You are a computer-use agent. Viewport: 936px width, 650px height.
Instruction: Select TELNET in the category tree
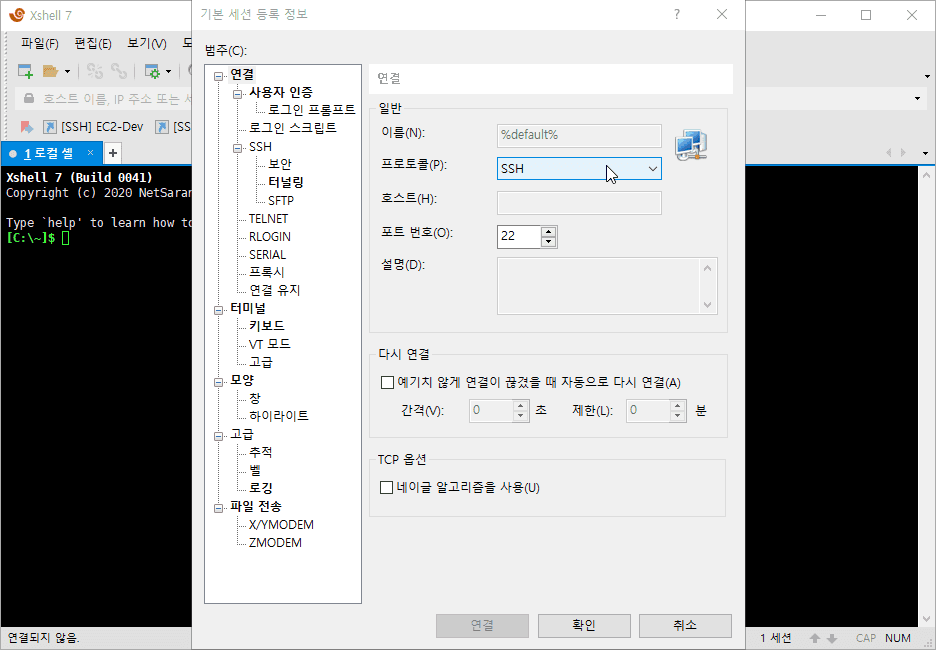point(269,218)
